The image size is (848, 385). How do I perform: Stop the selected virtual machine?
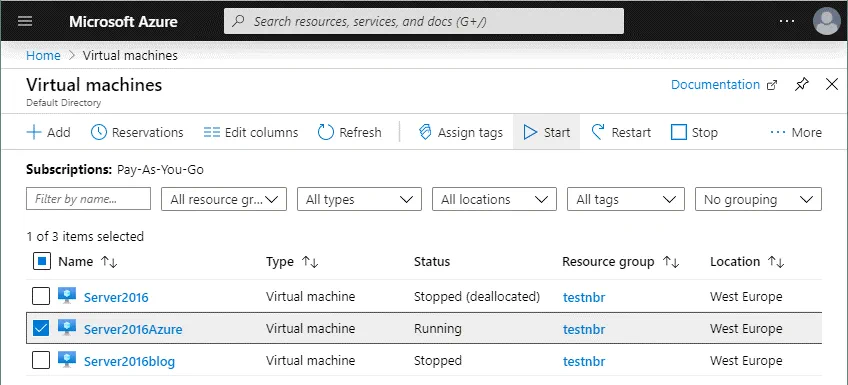(x=694, y=132)
